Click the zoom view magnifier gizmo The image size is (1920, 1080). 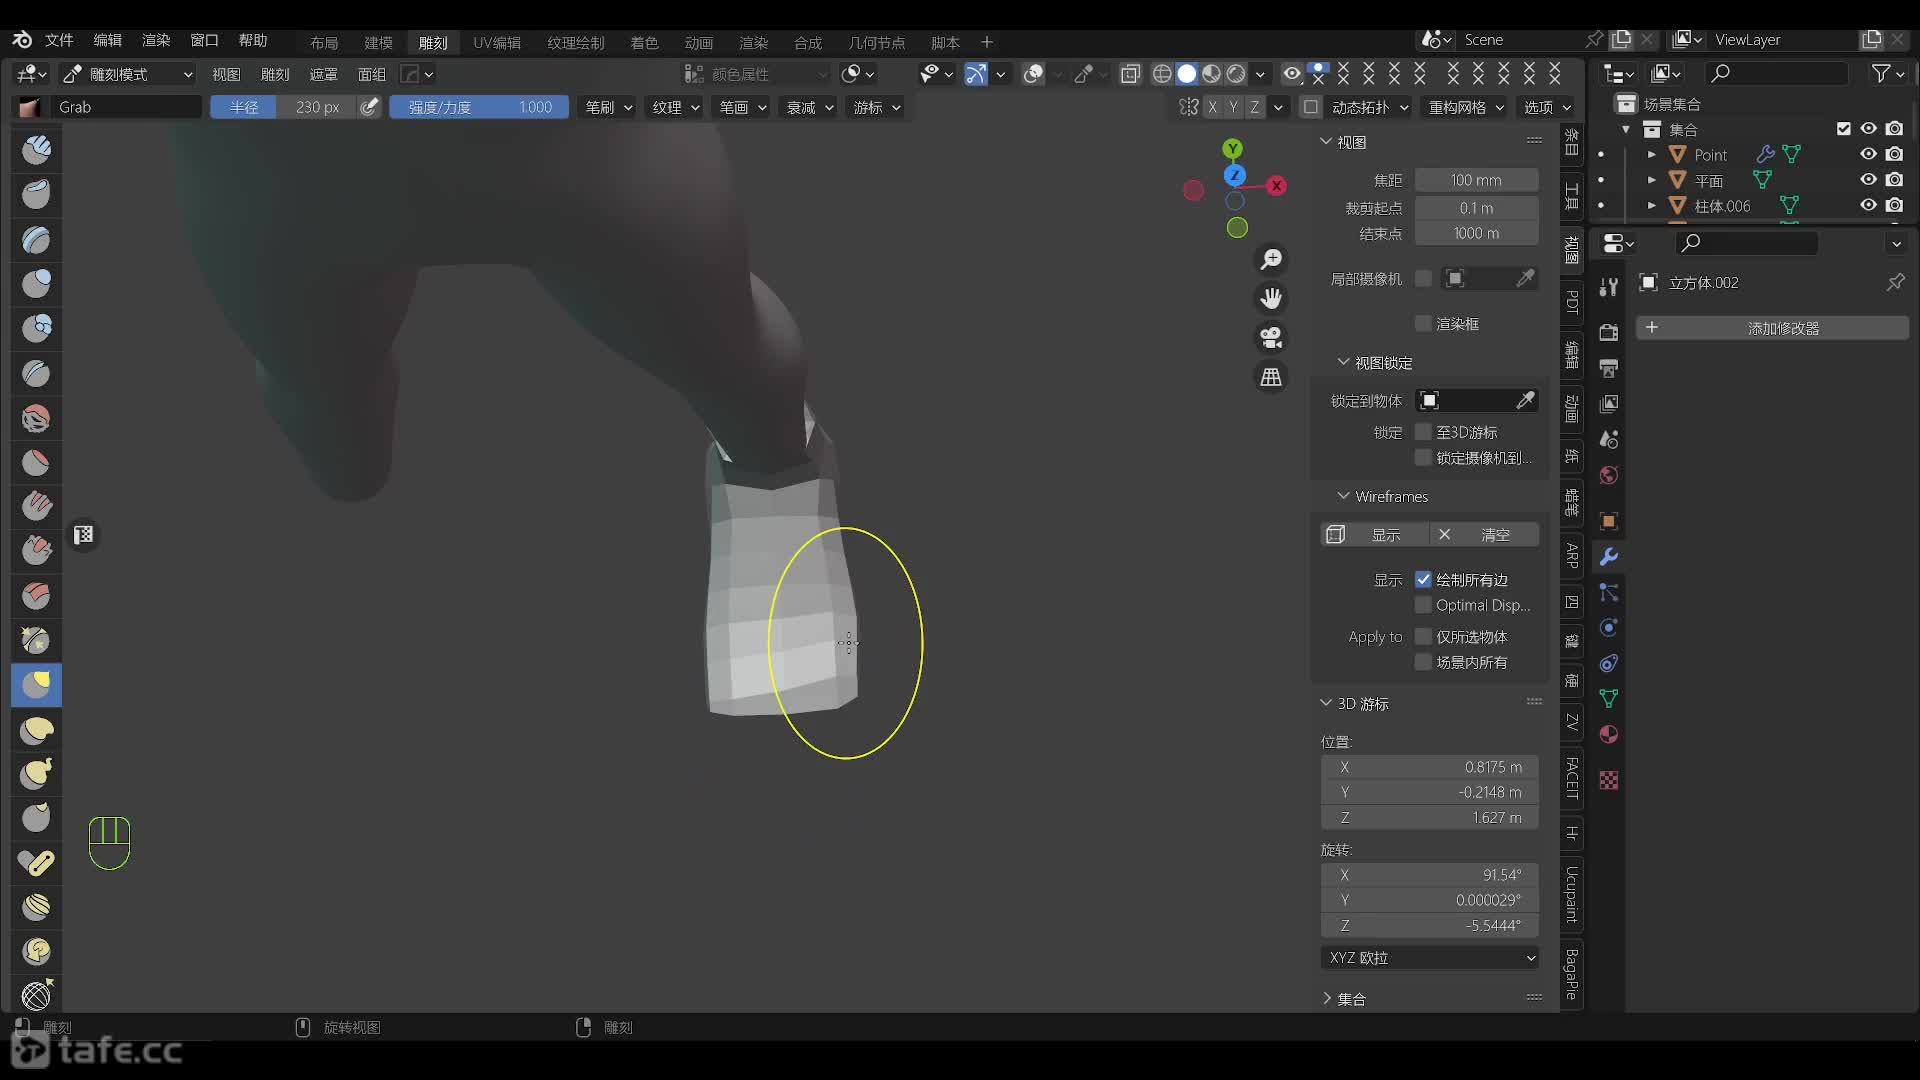tap(1271, 260)
